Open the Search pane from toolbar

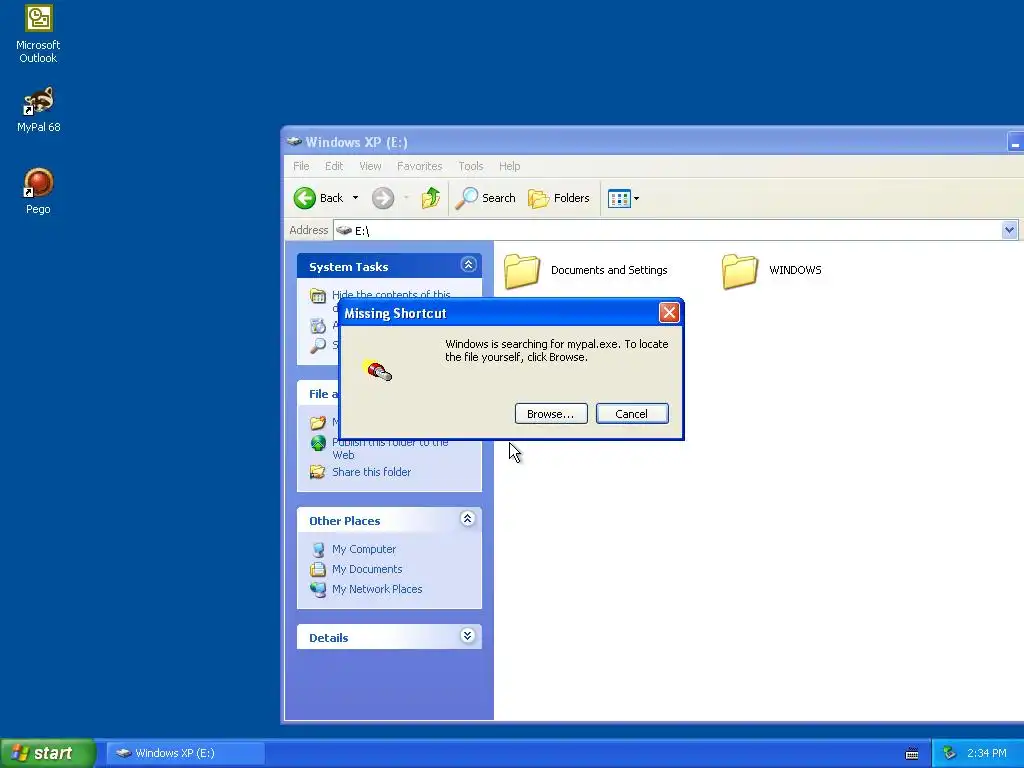[x=485, y=198]
